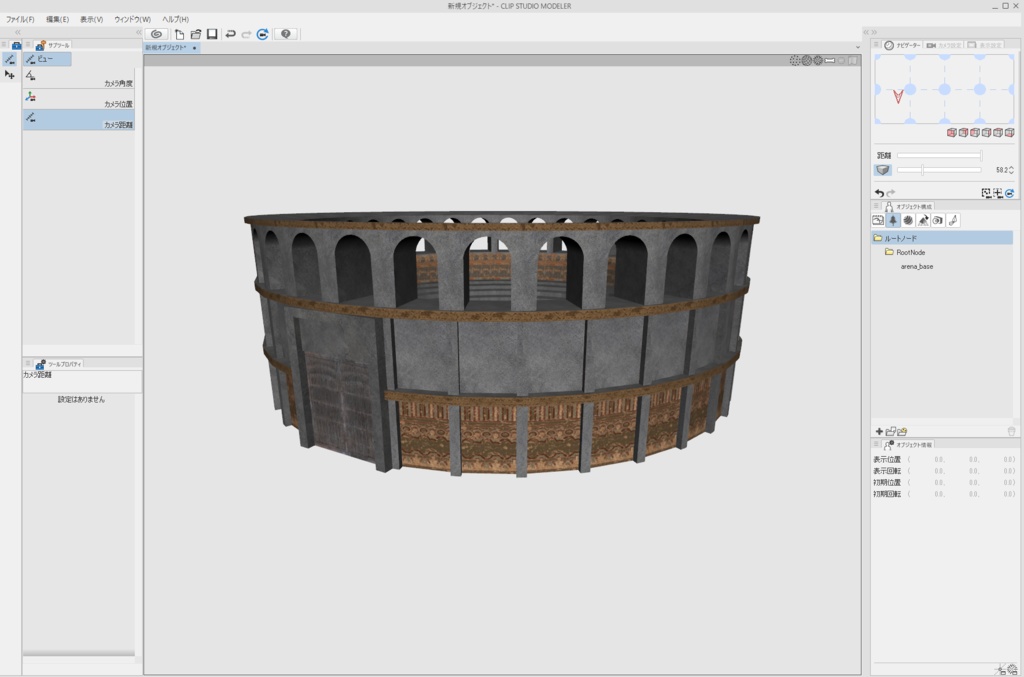Toggle the perspective cube button next to the slider

[883, 170]
